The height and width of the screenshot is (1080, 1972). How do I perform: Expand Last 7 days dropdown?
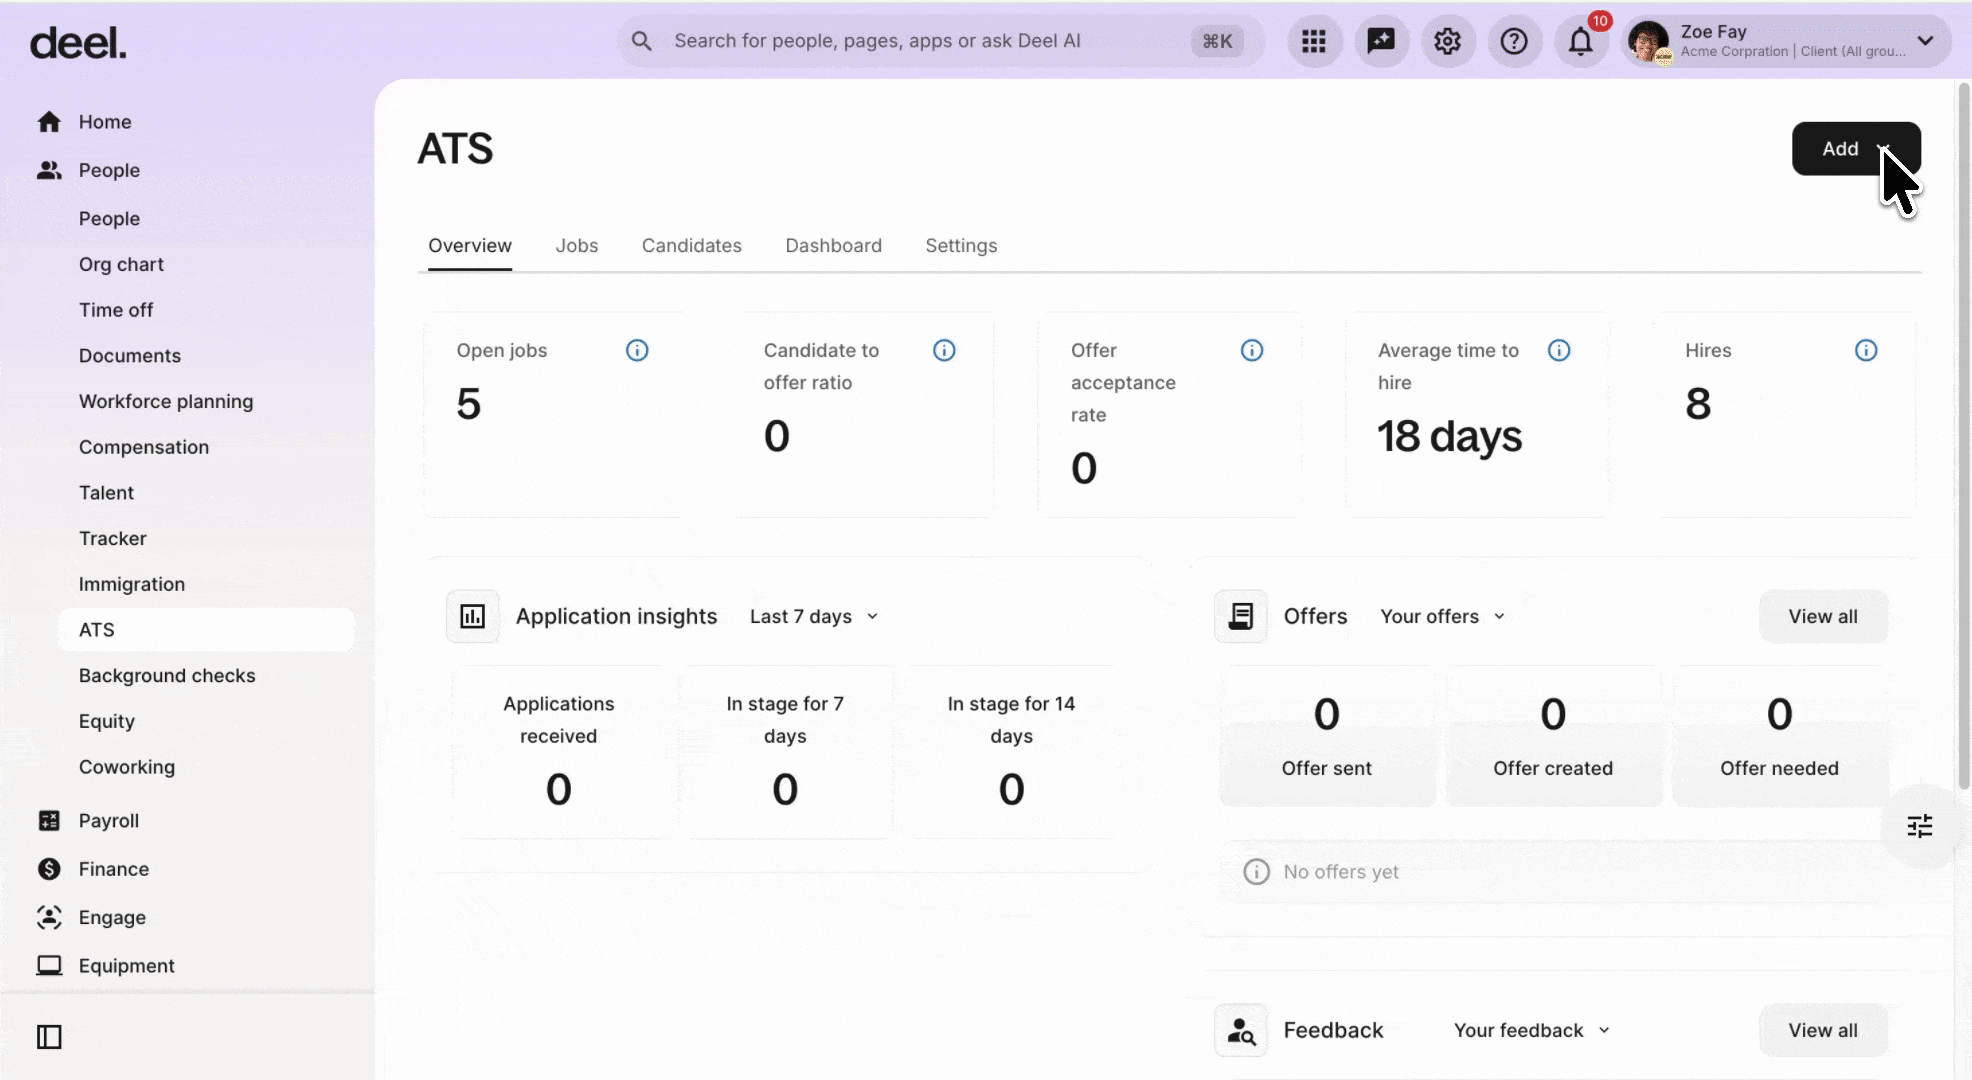[x=814, y=616]
